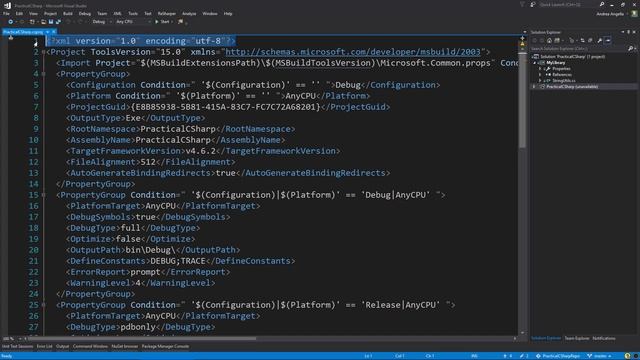Expand the Properties node
640x360 pixels.
click(540, 69)
